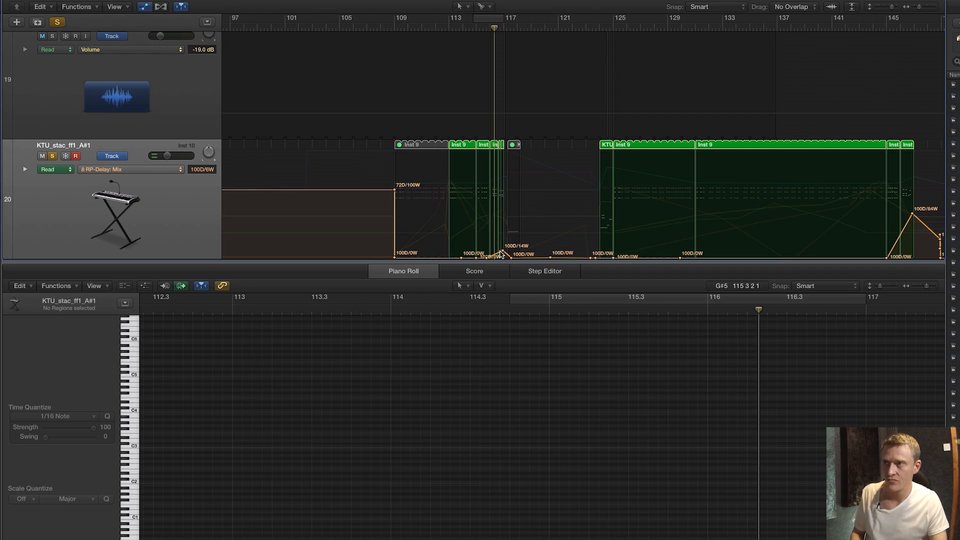
Task: Open the Scale Quantize Off dropdown
Action: coord(23,499)
